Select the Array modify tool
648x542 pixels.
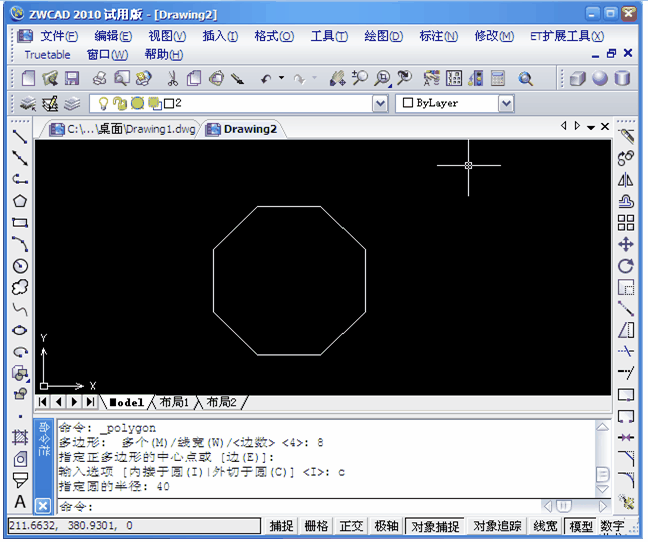pyautogui.click(x=626, y=223)
